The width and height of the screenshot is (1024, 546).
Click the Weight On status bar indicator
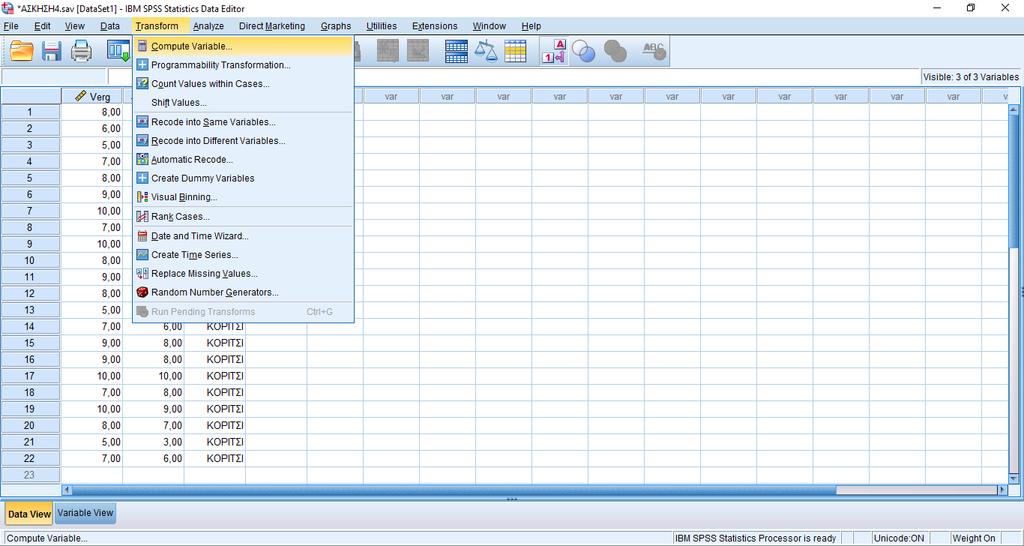coord(974,538)
